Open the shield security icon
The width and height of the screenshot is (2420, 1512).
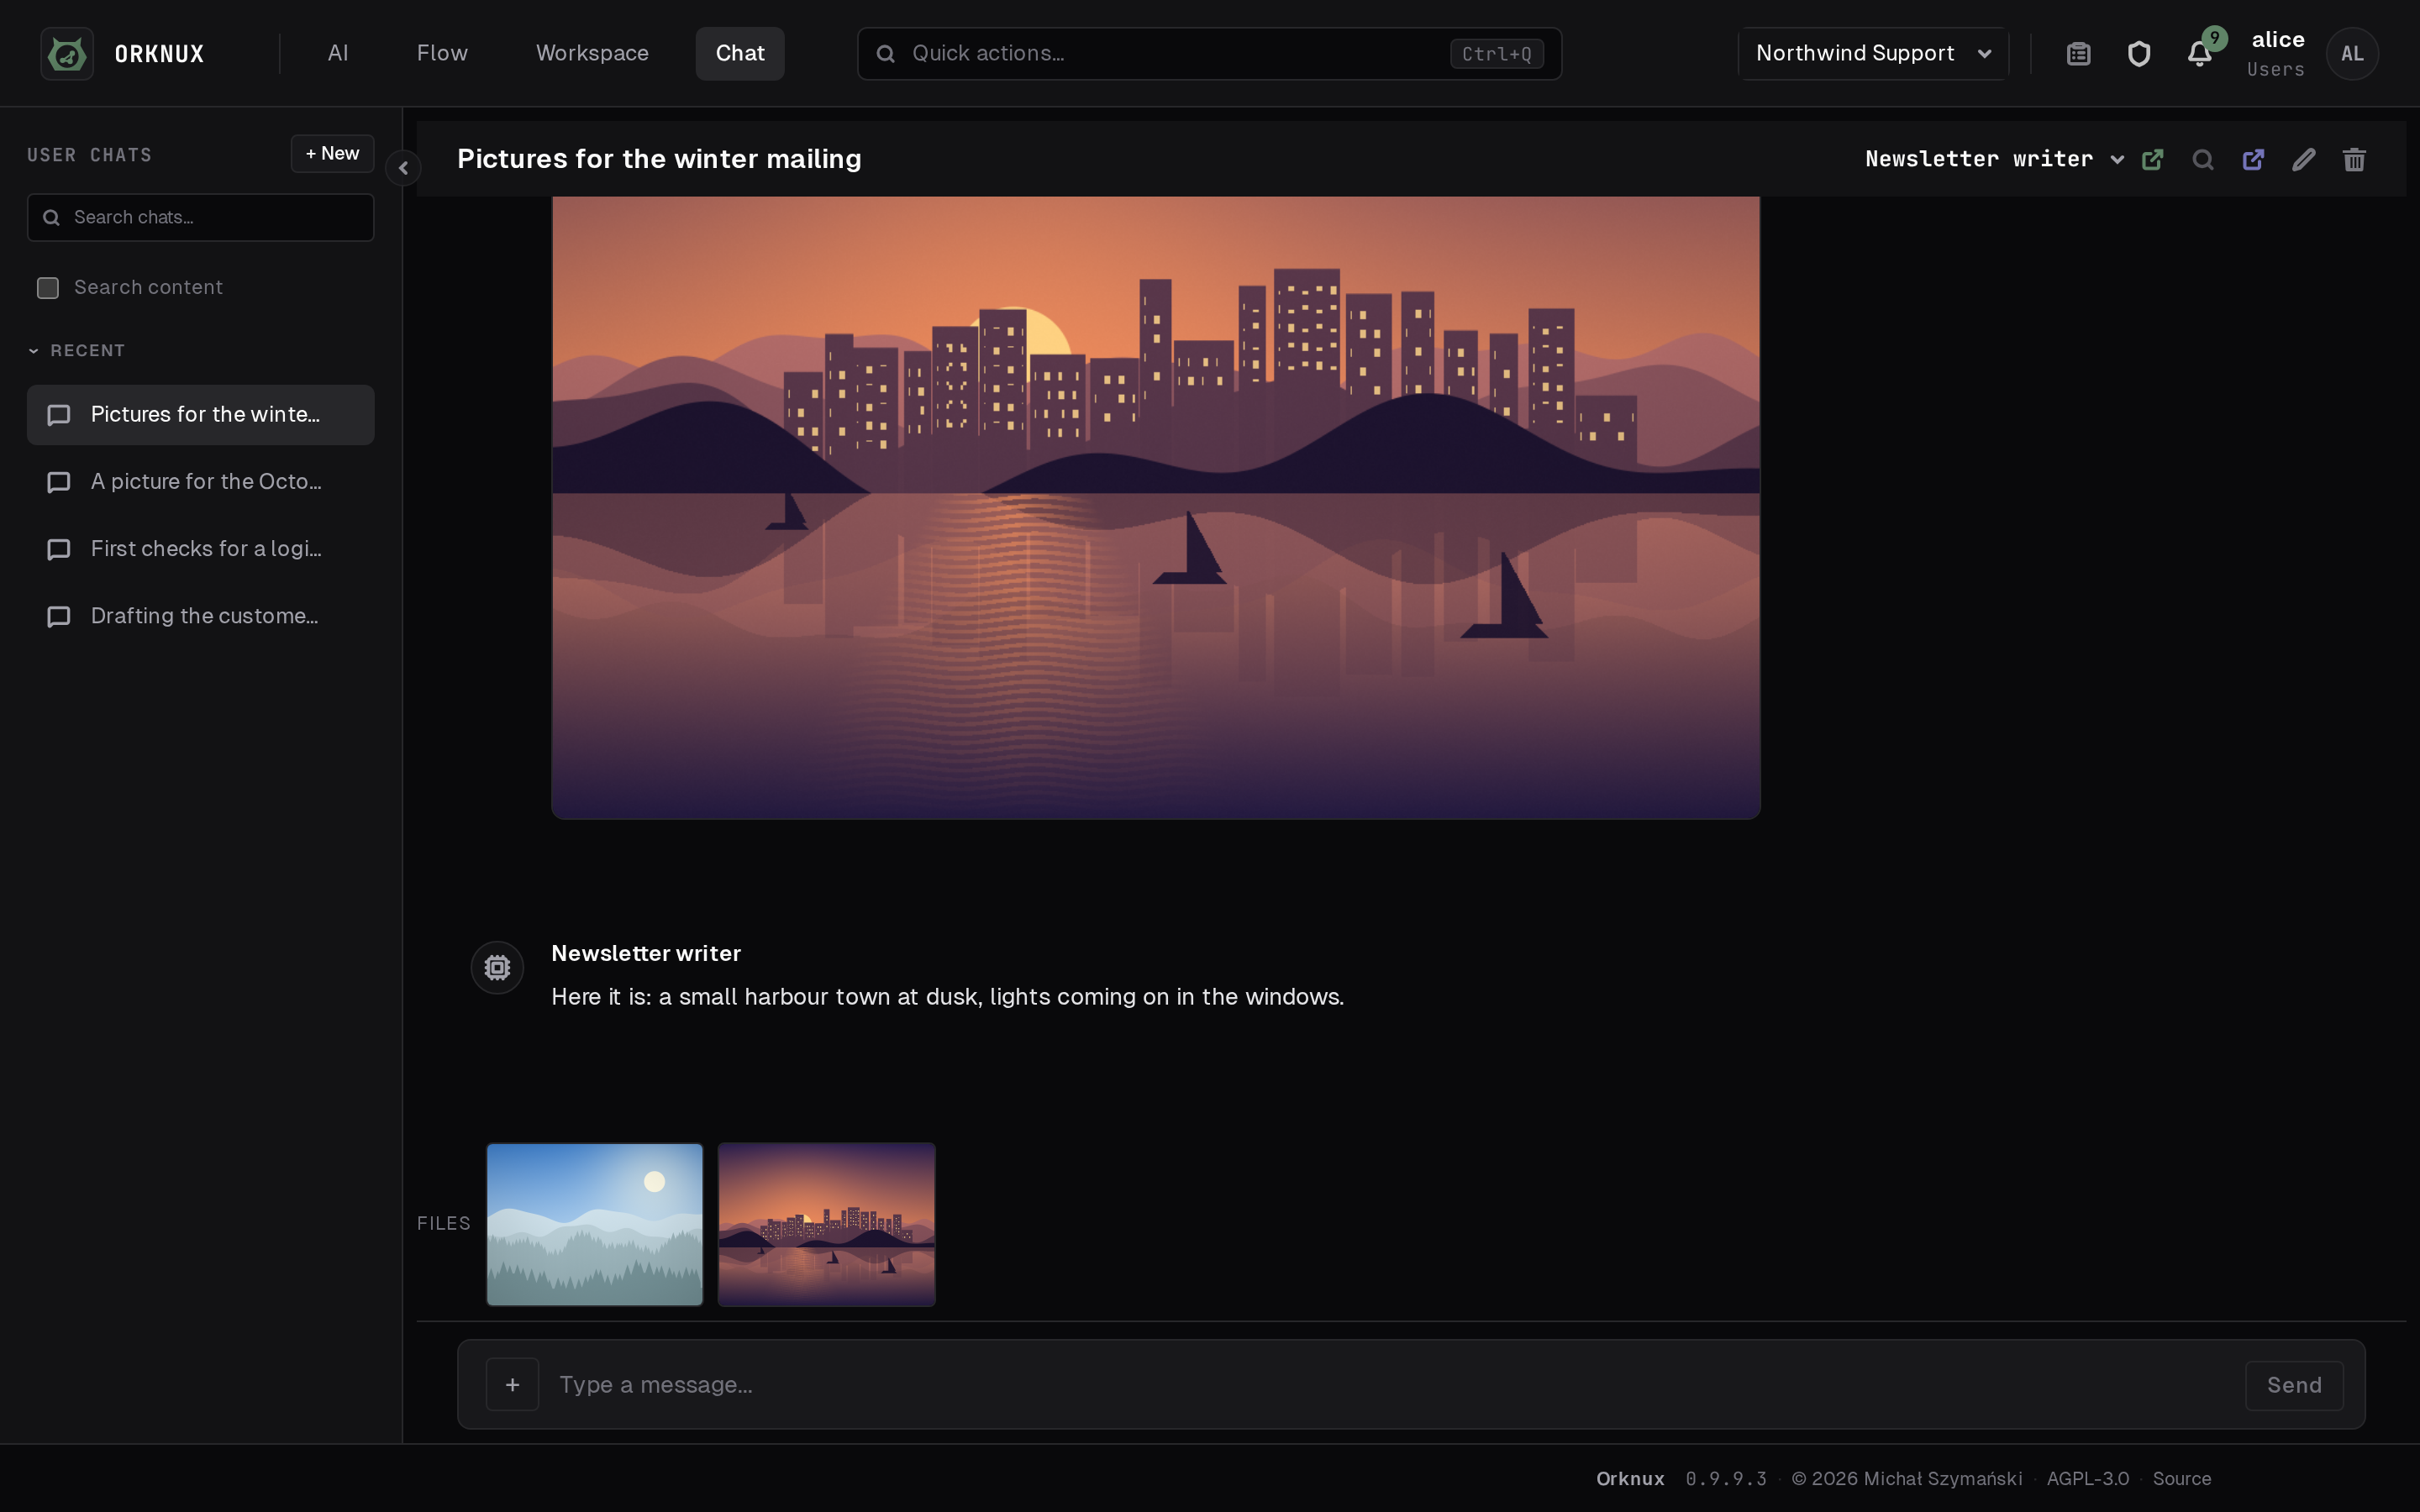[2138, 53]
